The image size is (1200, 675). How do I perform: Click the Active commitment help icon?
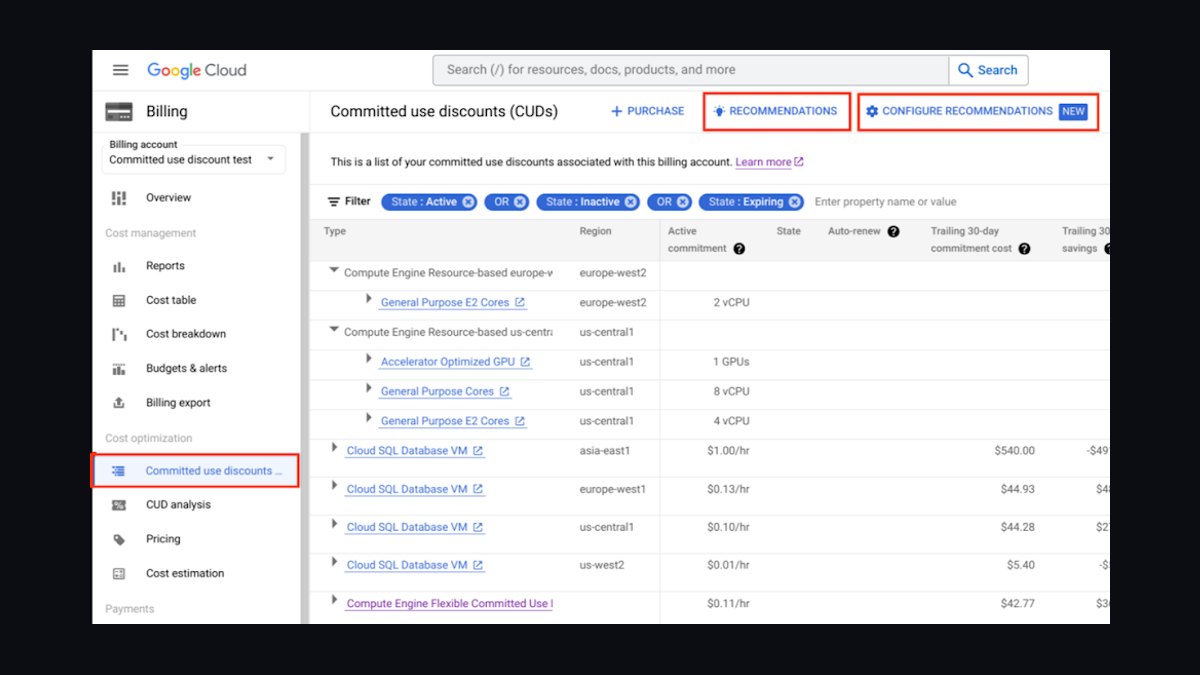[x=739, y=249]
